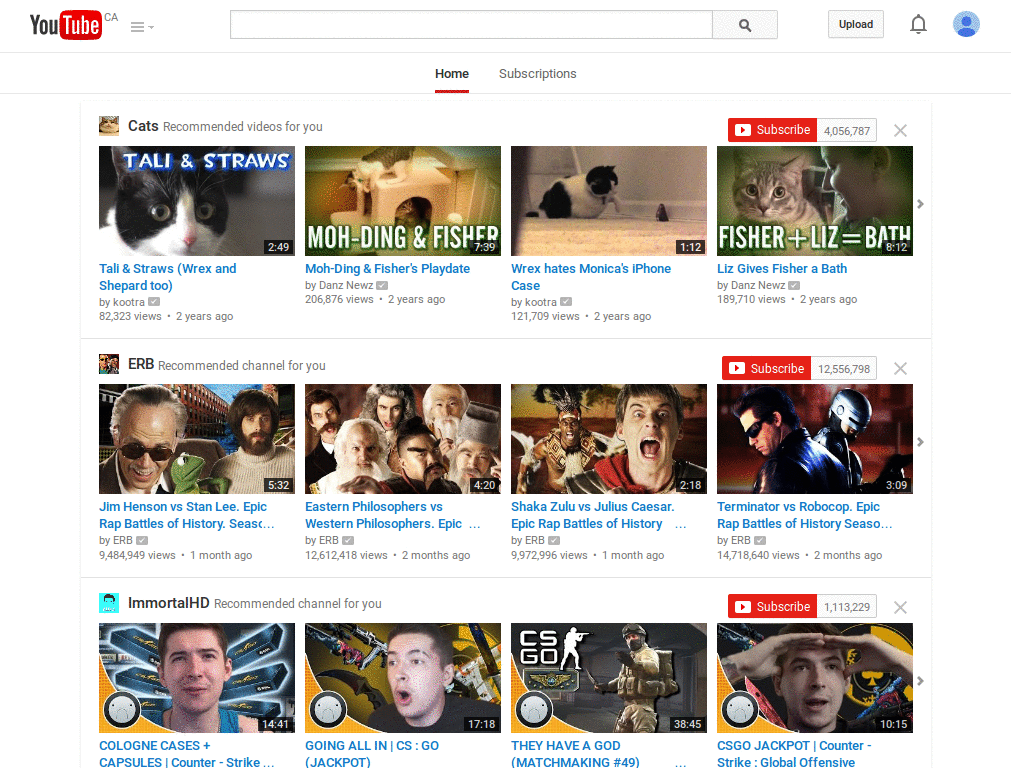
Task: Open THEY HAVE A GOD thumbnail
Action: pyautogui.click(x=609, y=678)
